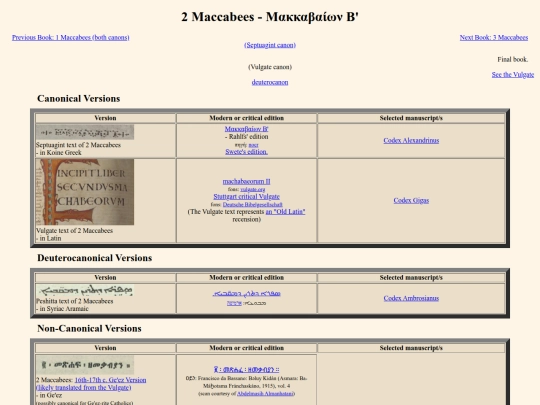Open Codex Gigas manuscript link
The image size is (540, 405).
(x=411, y=200)
